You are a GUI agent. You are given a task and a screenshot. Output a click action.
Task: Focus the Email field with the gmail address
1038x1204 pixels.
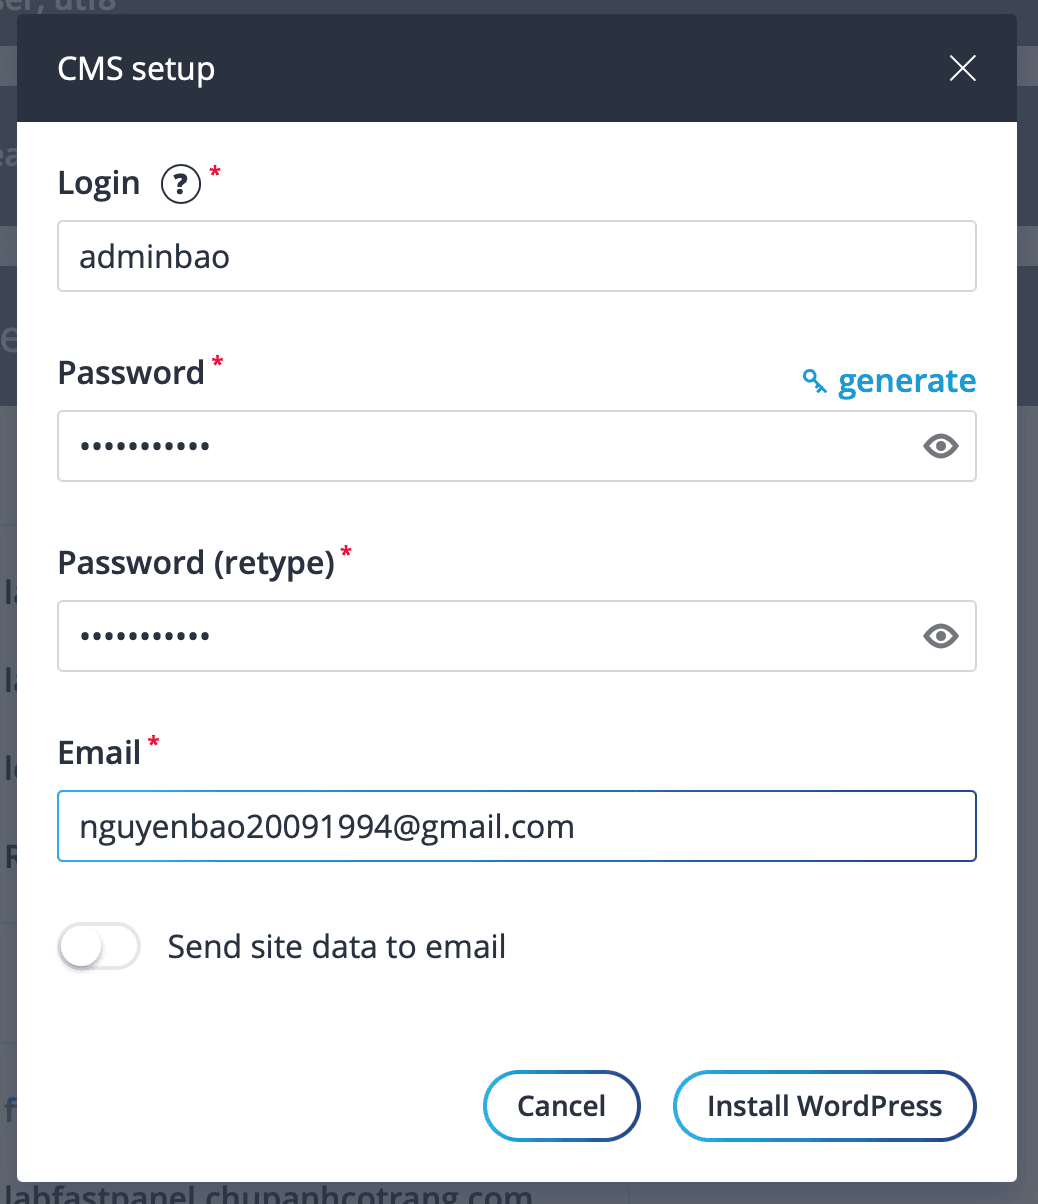pyautogui.click(x=516, y=826)
